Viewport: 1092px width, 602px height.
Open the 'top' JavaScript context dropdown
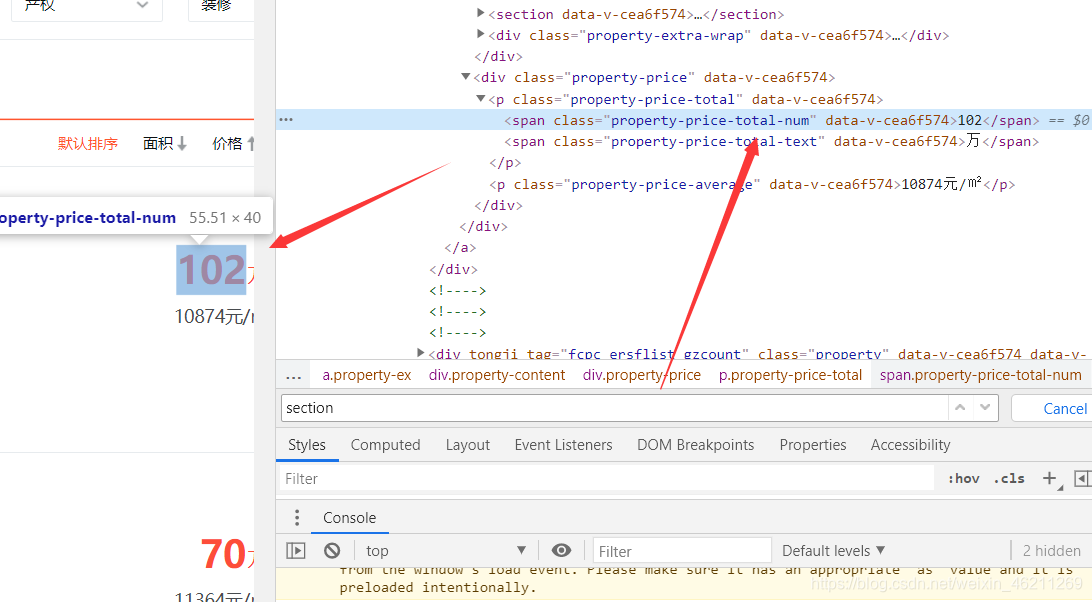(446, 551)
